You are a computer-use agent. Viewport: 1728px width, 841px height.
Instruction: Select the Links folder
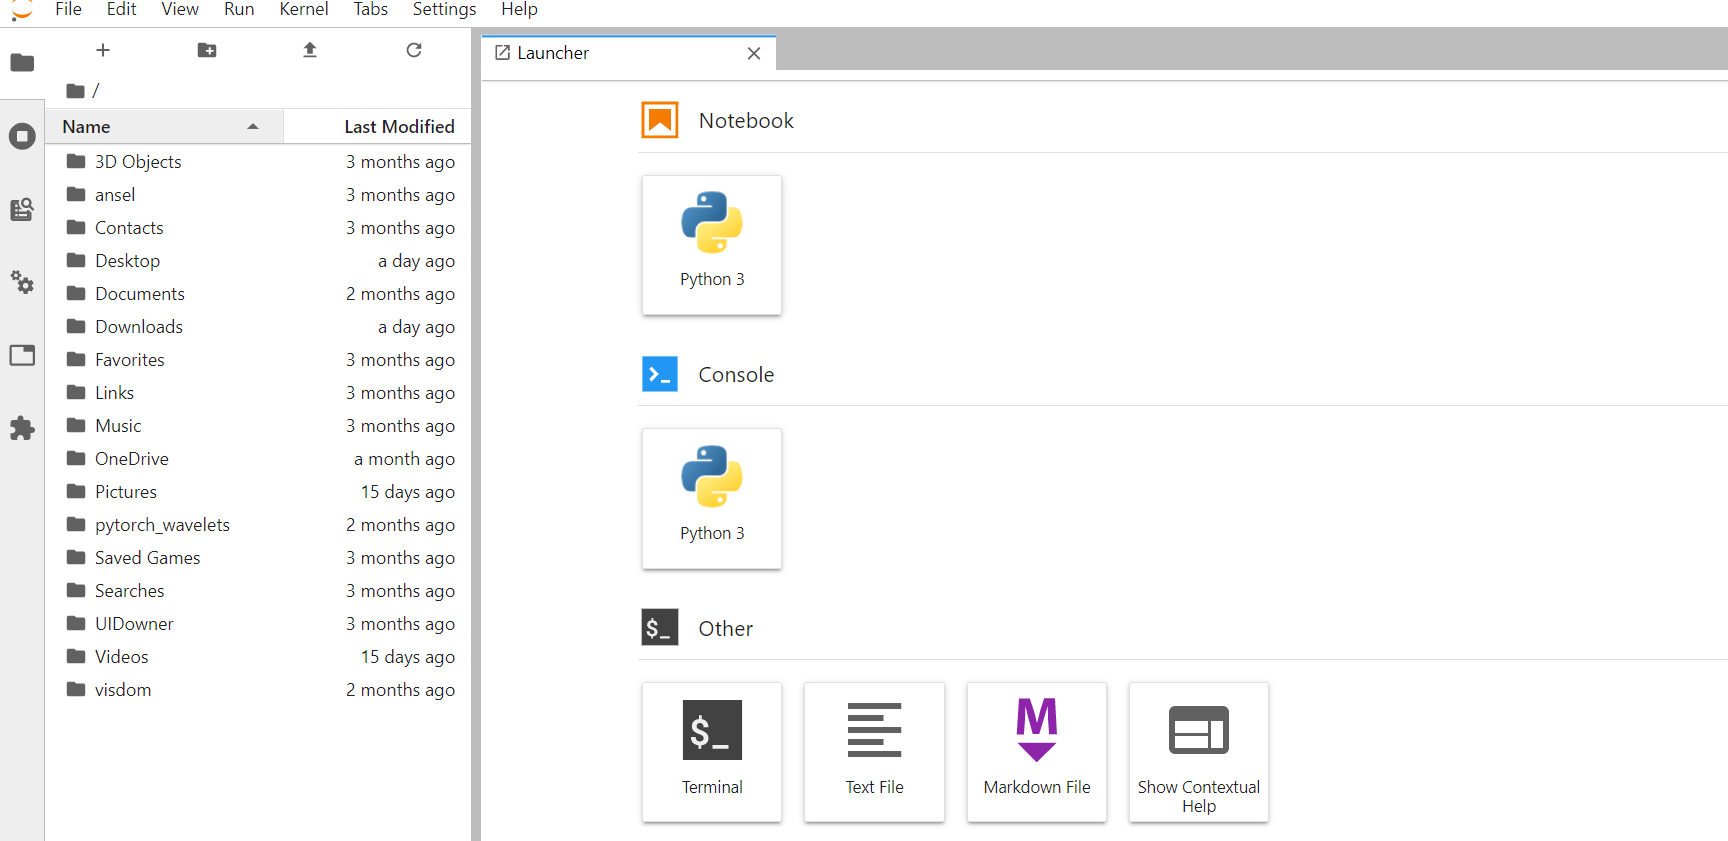[x=258, y=393]
